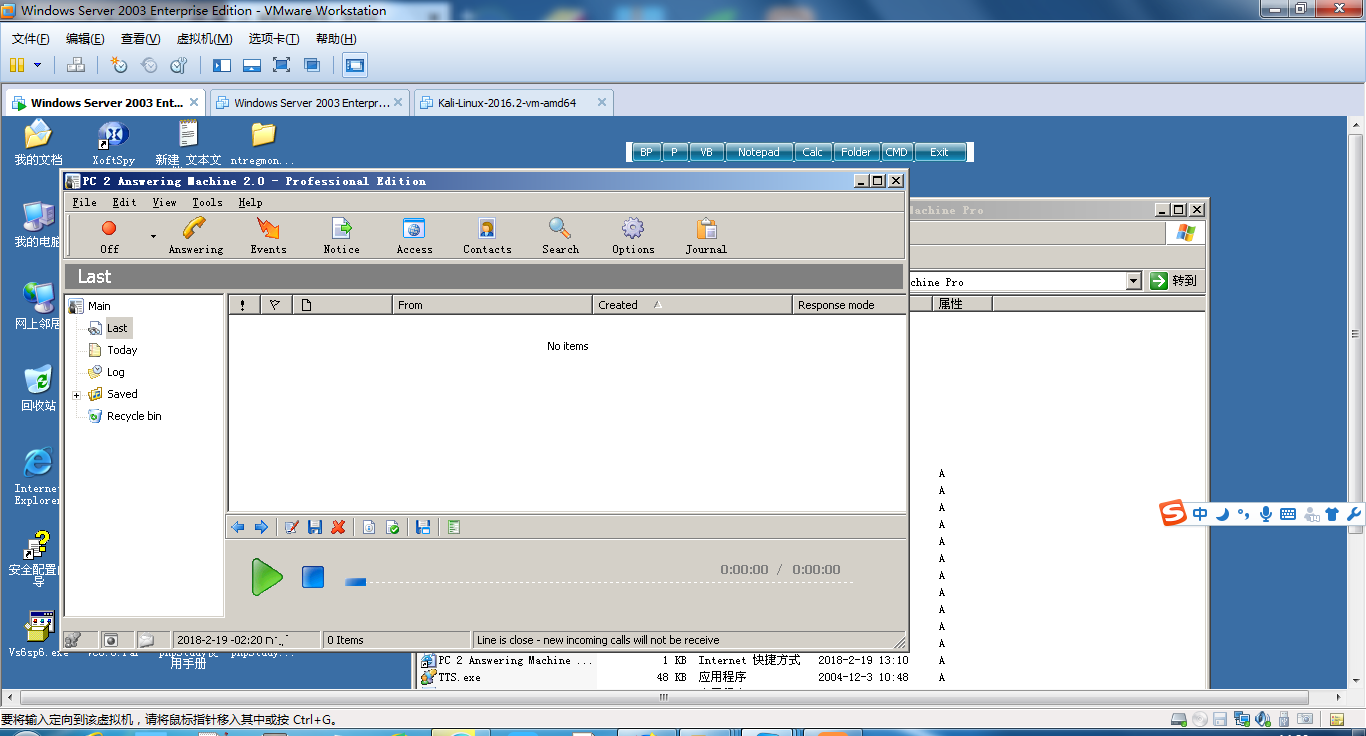Click the red X delete icon
Viewport: 1366px width, 736px height.
pyautogui.click(x=339, y=527)
